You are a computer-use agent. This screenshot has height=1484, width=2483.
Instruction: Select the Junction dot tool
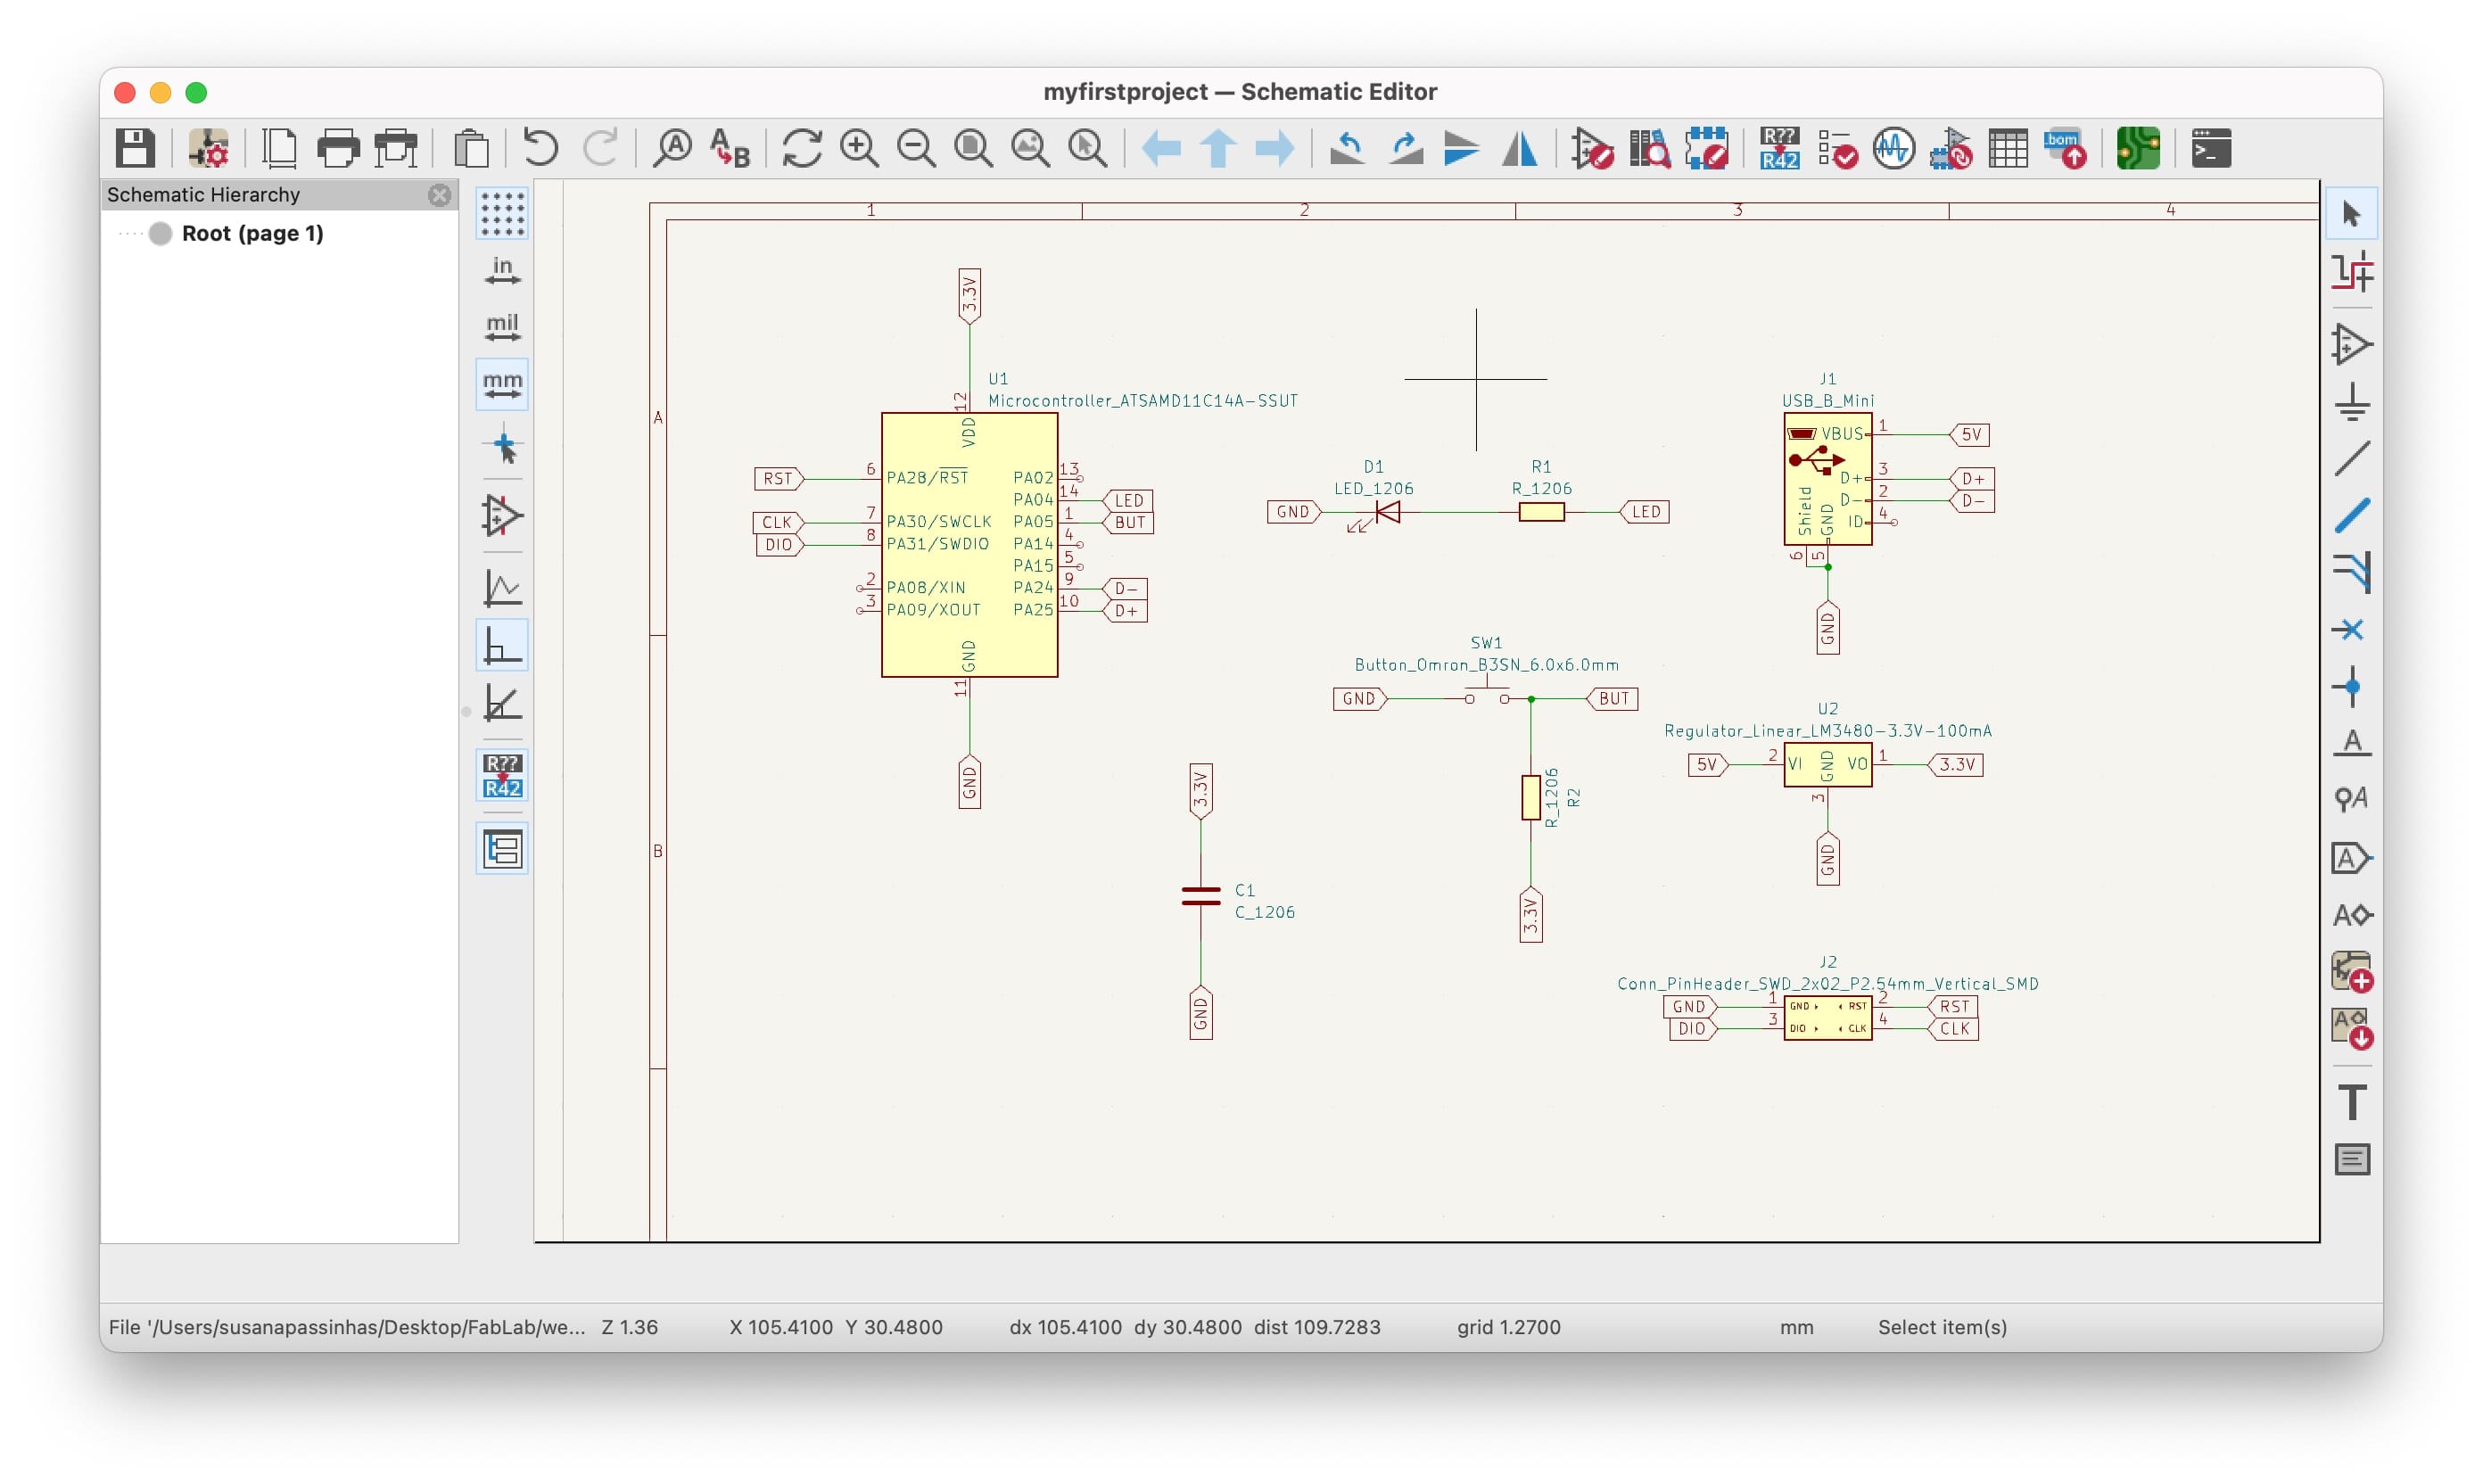(2352, 686)
